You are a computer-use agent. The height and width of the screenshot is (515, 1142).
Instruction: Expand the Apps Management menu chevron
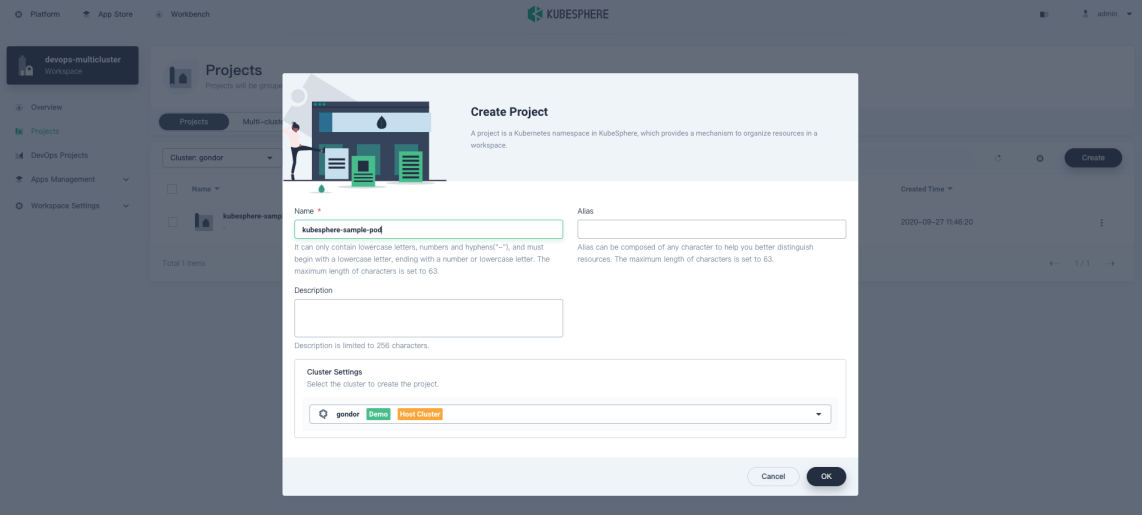coord(126,179)
